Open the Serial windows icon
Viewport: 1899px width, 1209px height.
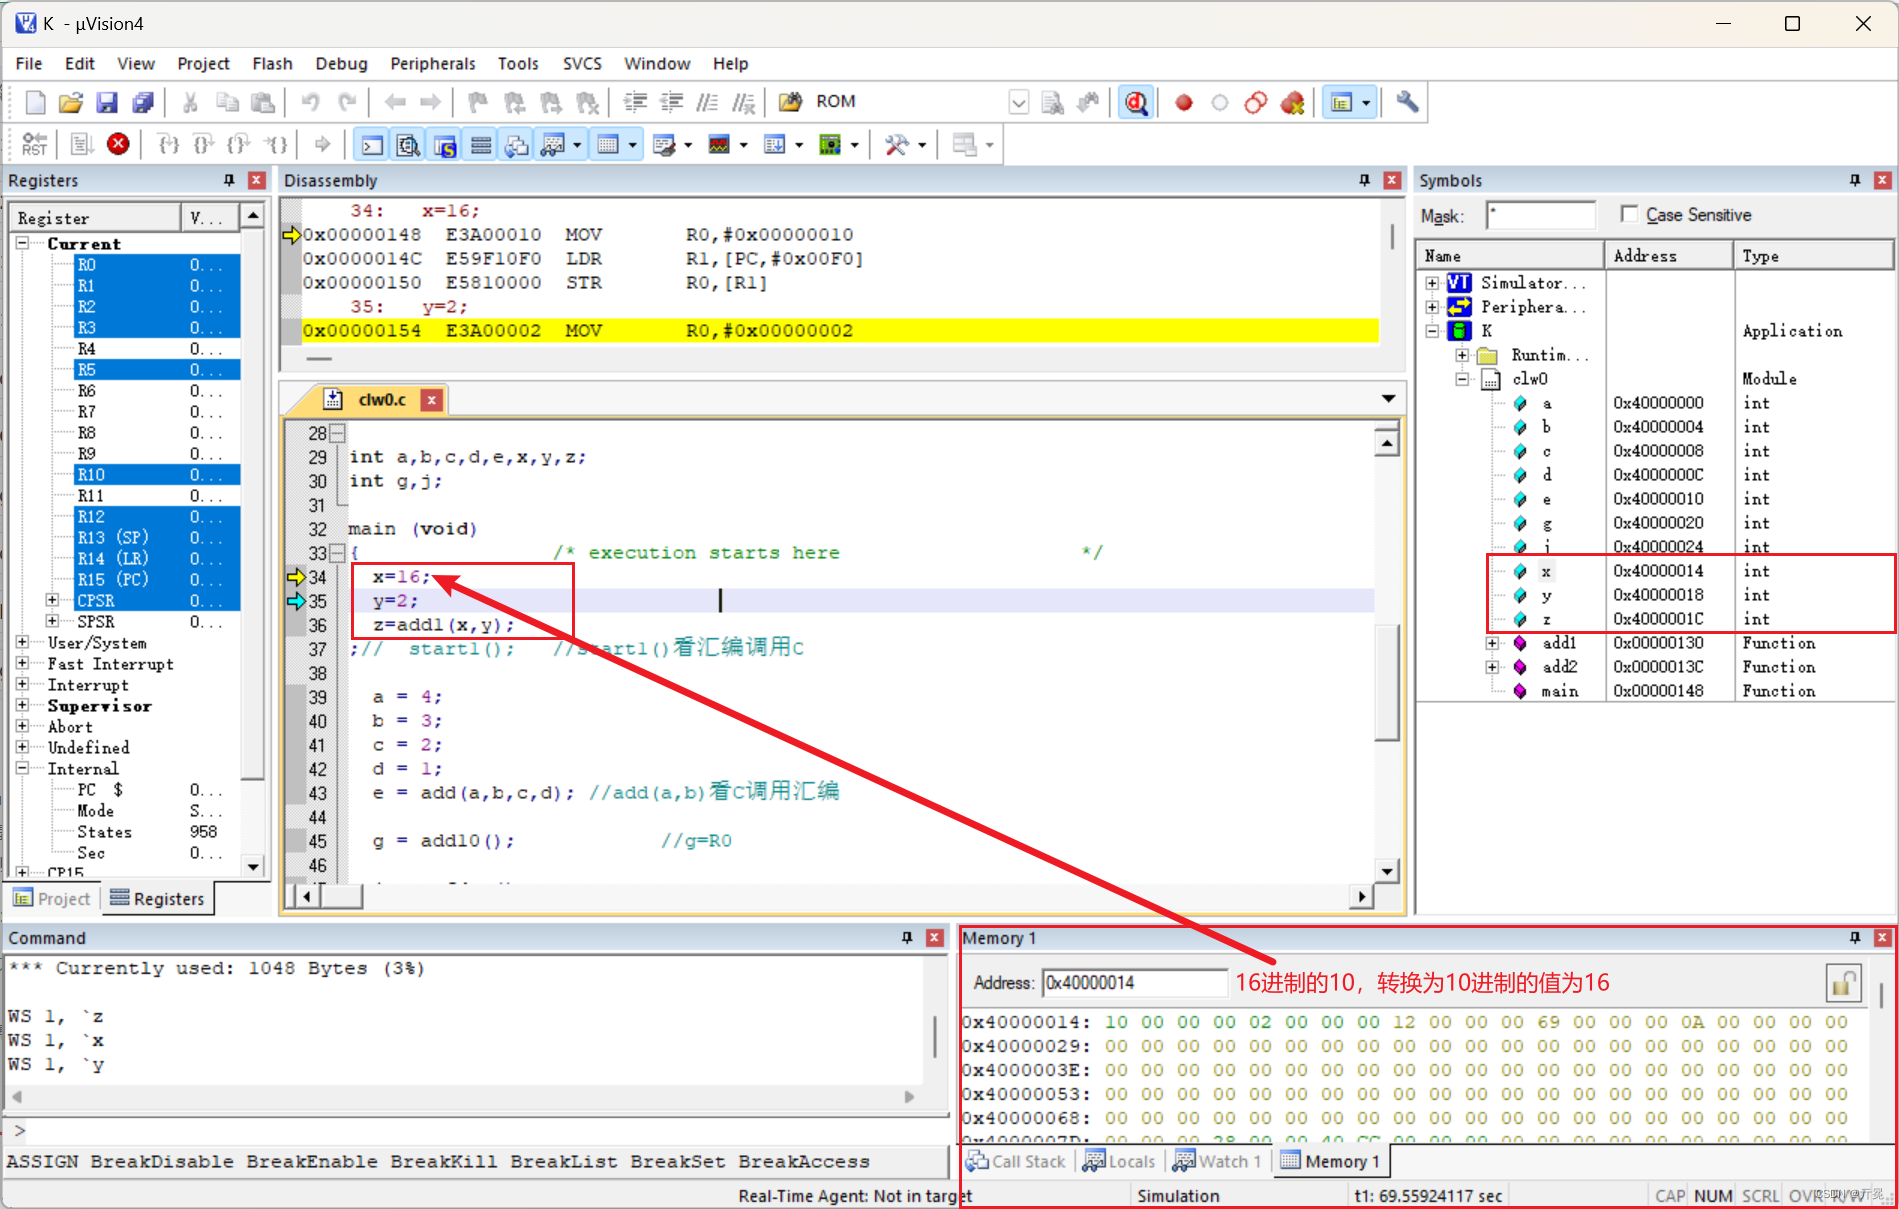[663, 146]
